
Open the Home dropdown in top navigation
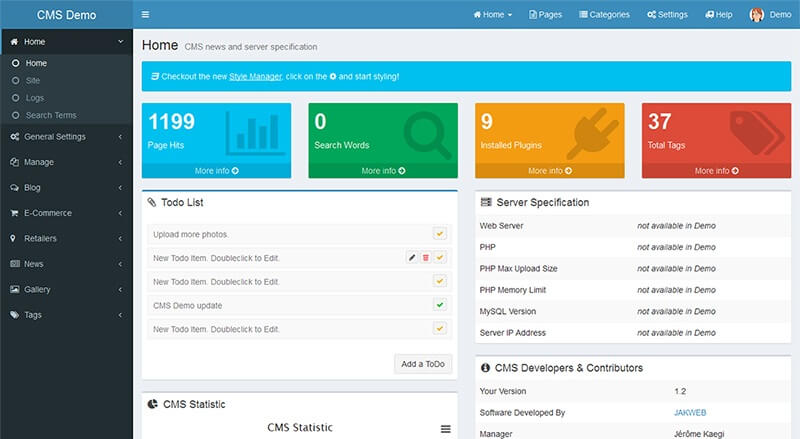click(492, 15)
